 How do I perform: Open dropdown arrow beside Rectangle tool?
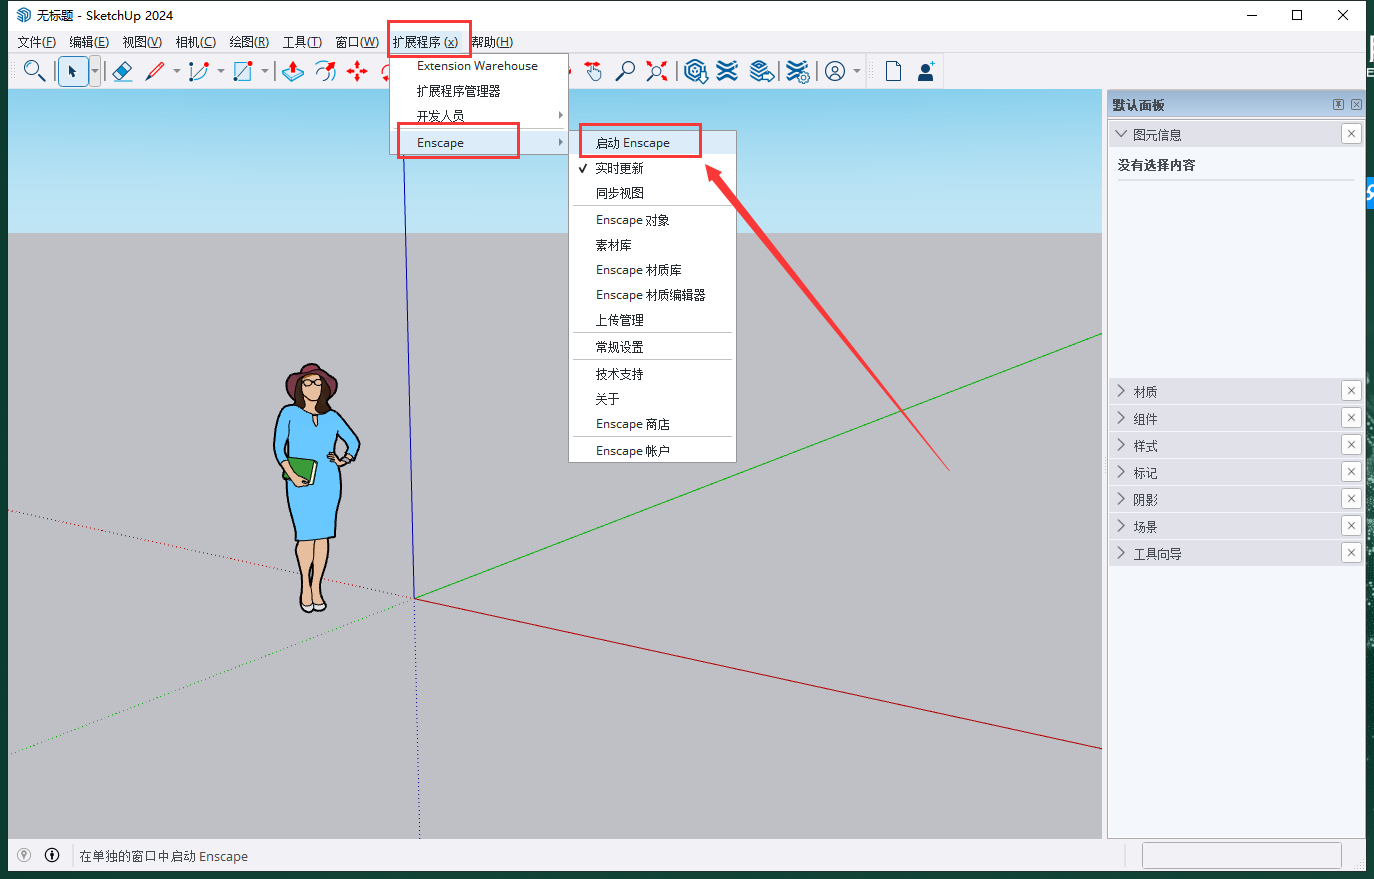pyautogui.click(x=265, y=71)
